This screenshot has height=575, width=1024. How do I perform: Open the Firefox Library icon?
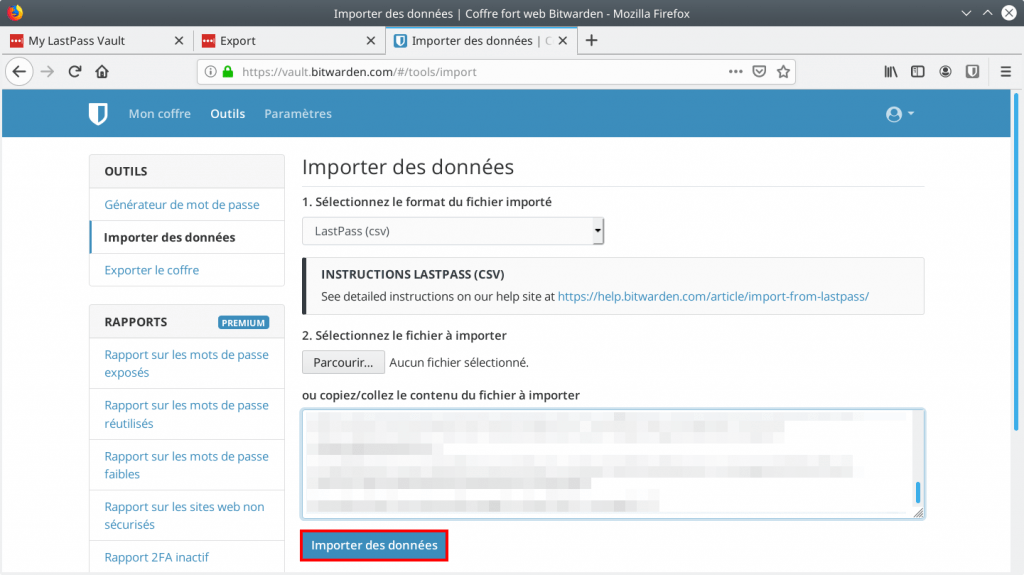point(891,72)
